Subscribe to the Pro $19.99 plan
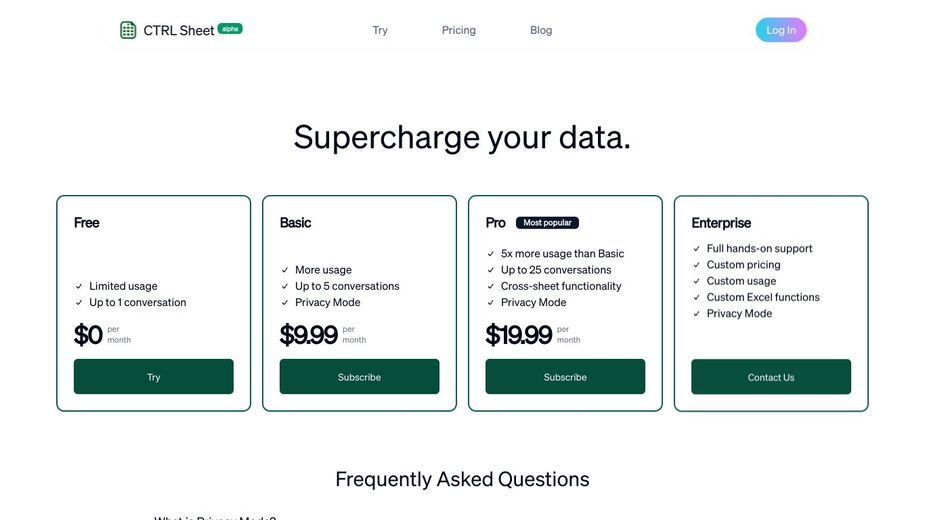Viewport: 925px width, 520px height. pyautogui.click(x=565, y=377)
